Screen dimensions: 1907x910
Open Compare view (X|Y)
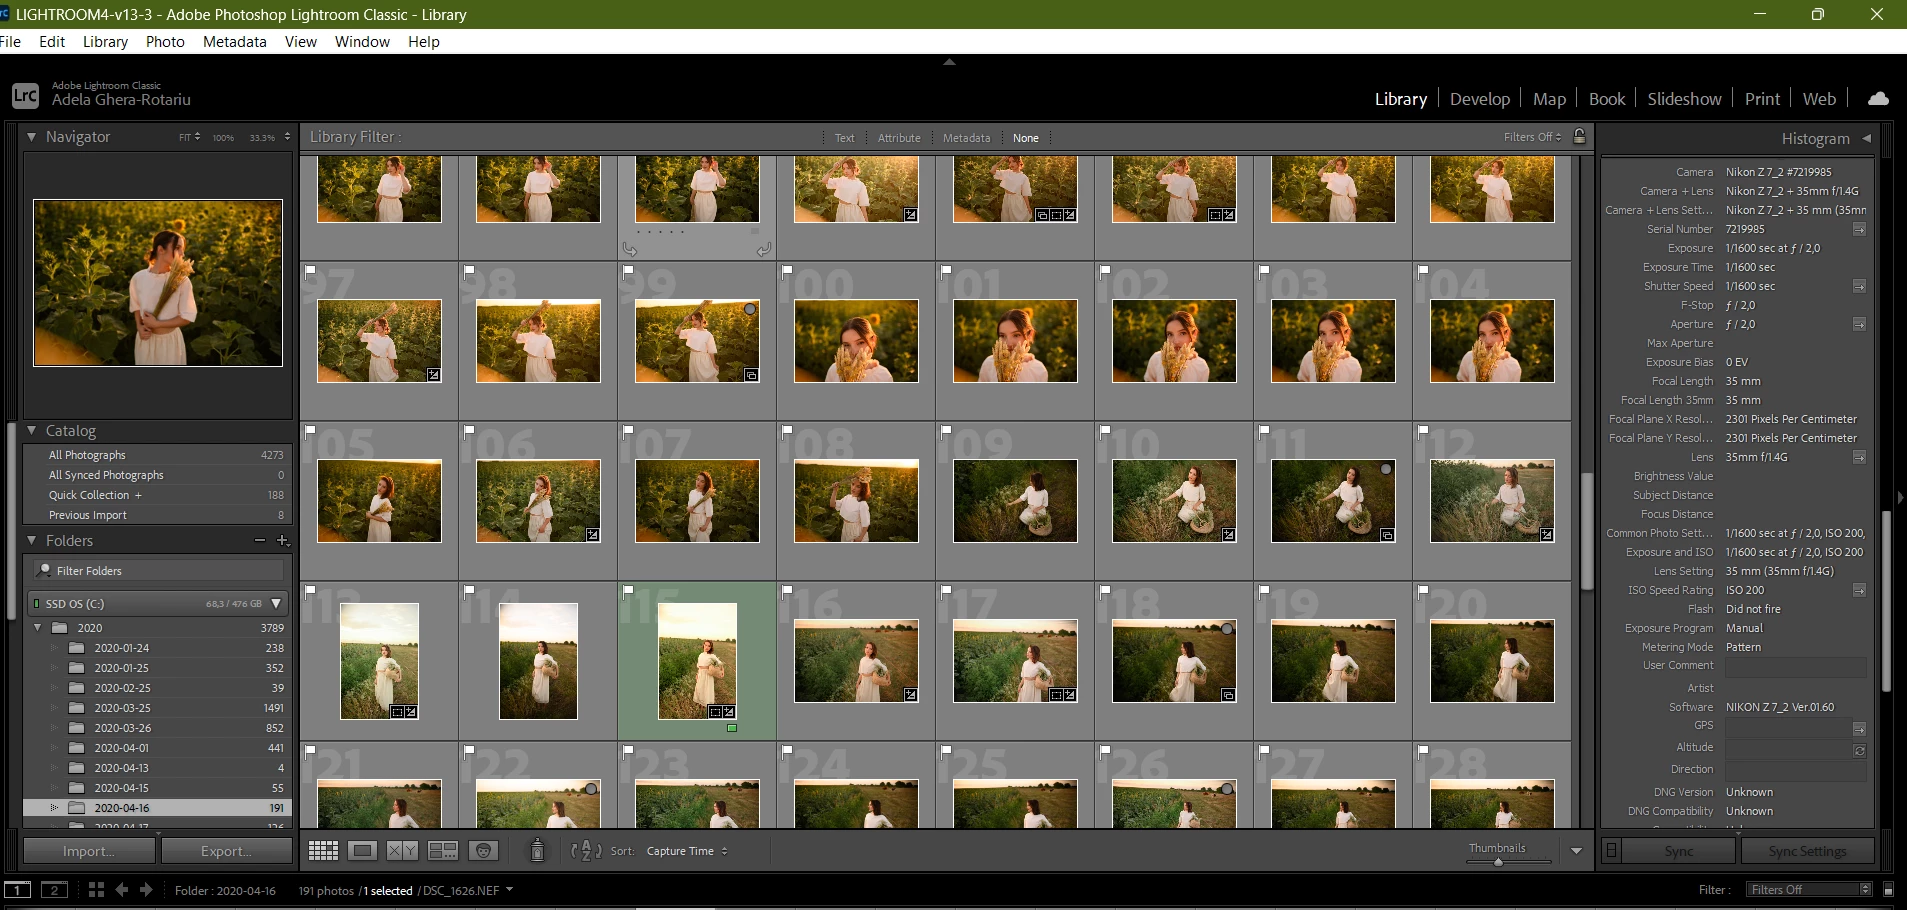point(402,851)
